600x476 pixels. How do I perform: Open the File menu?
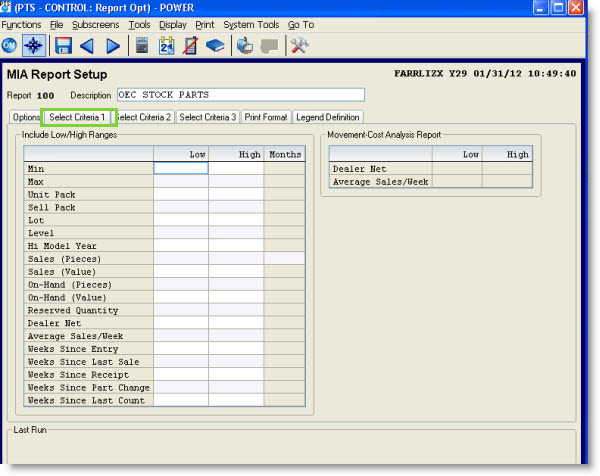pyautogui.click(x=57, y=25)
